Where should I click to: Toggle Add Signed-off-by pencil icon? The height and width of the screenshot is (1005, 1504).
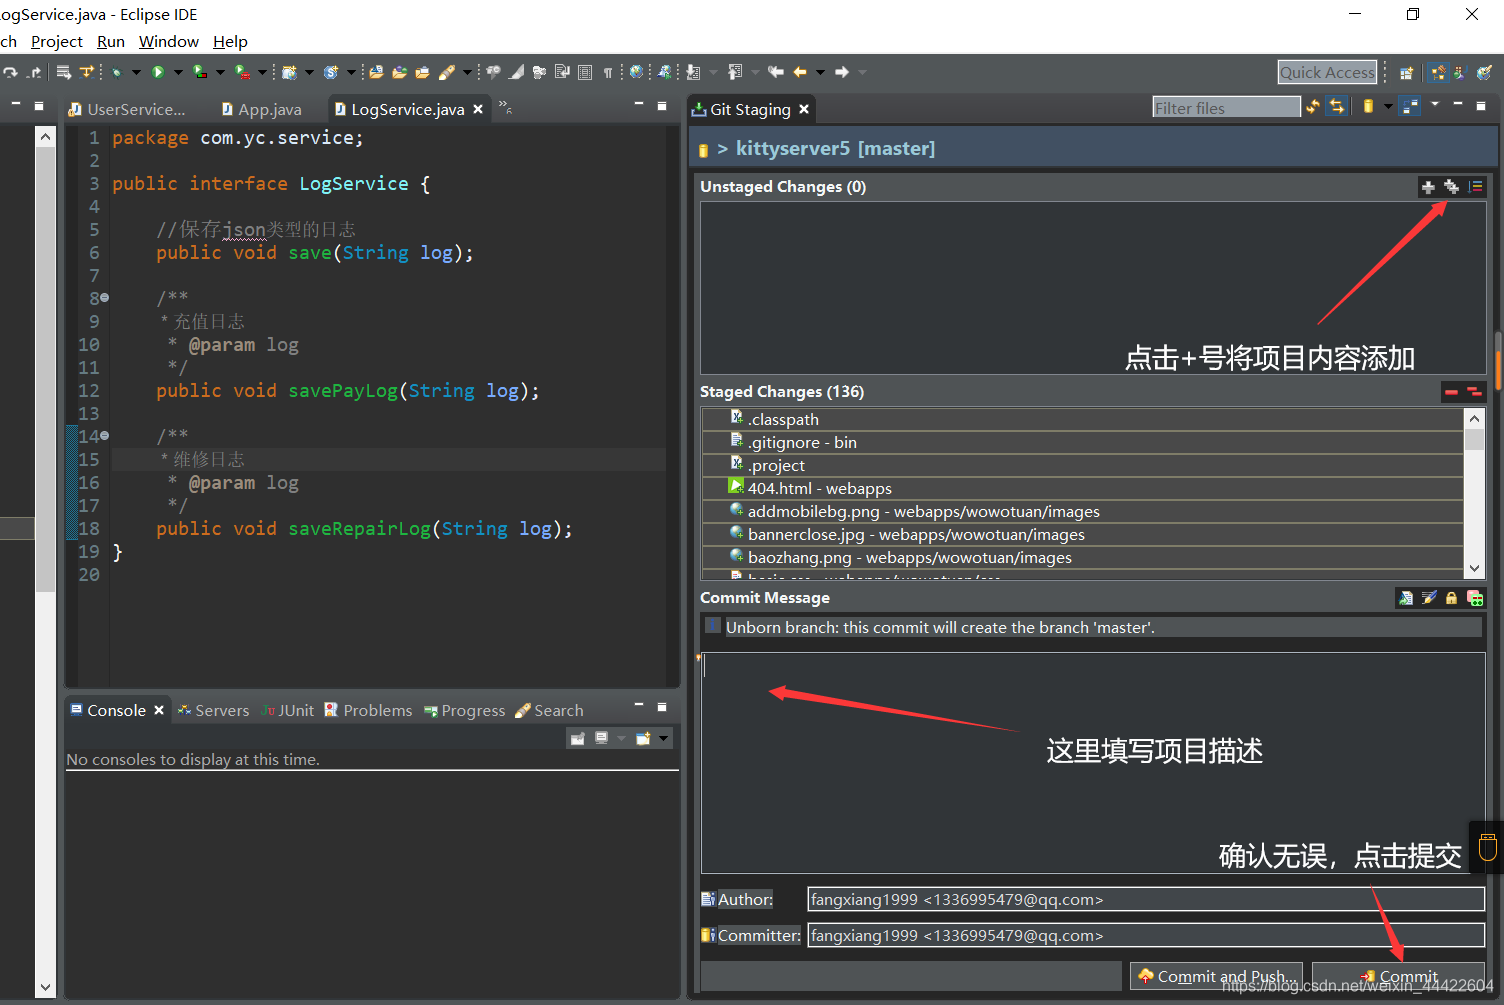point(1429,598)
